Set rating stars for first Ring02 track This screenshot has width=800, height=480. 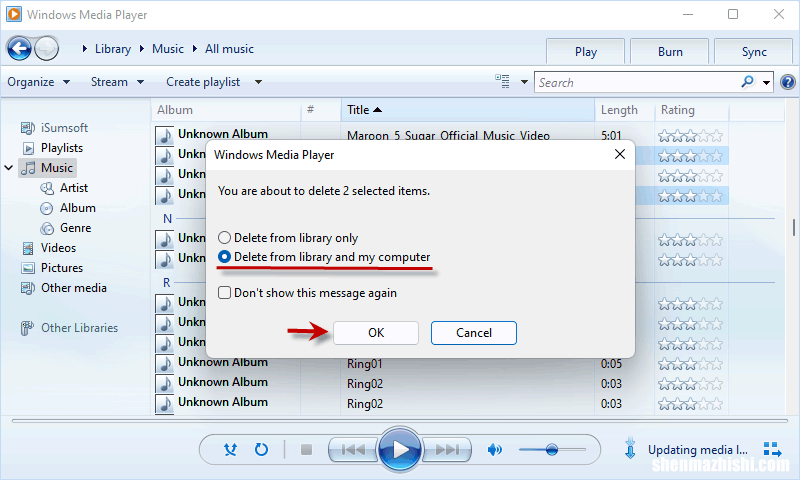(690, 384)
